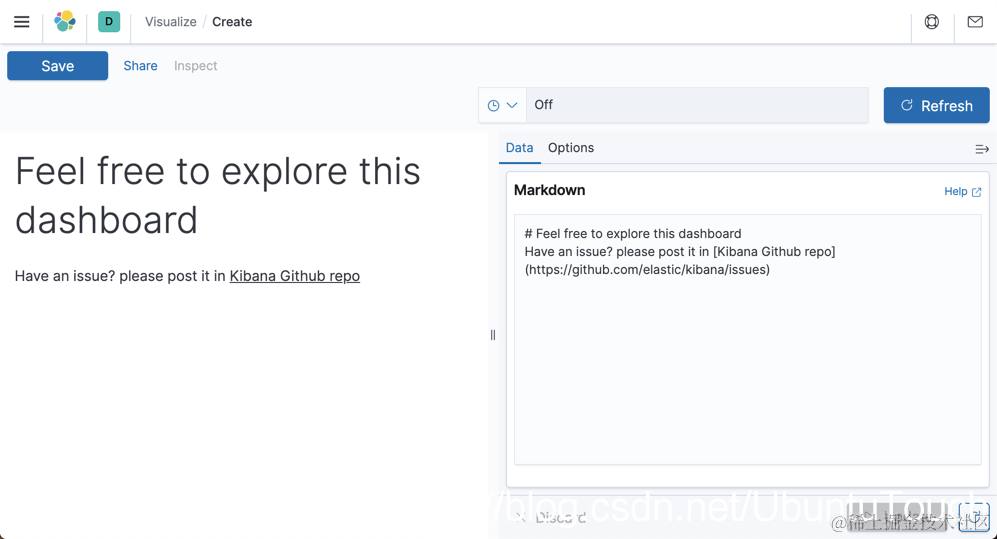
Task: Collapse the editor sidebar arrow icon
Action: point(982,149)
